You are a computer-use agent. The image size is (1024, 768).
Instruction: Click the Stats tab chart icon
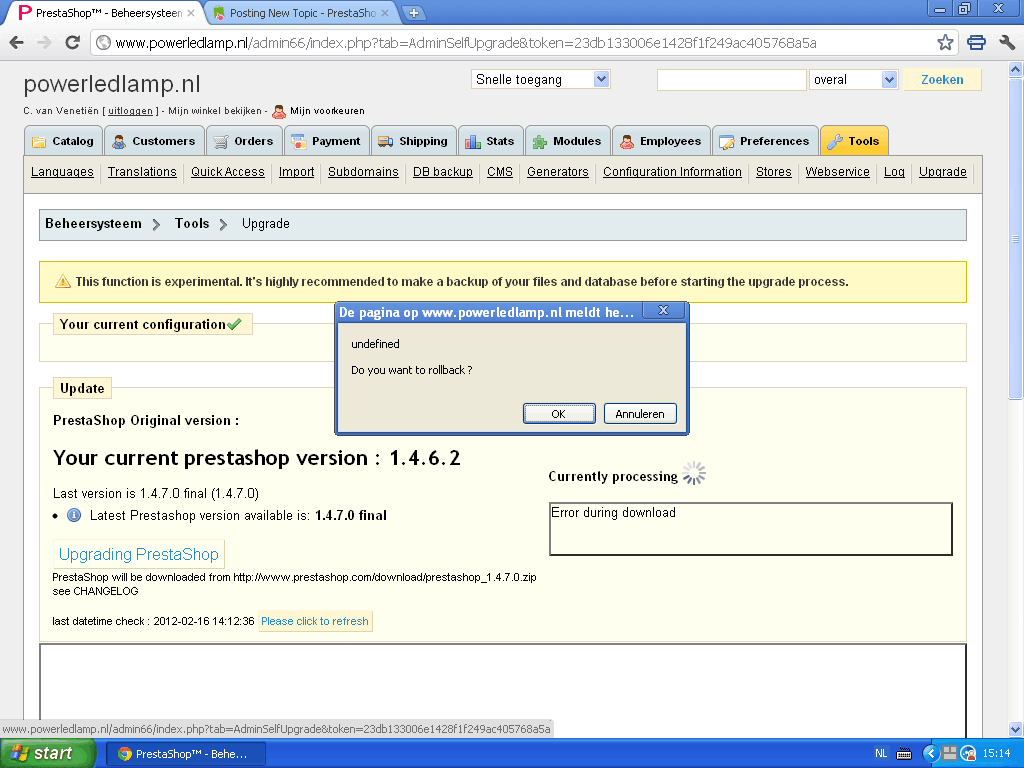[x=473, y=142]
